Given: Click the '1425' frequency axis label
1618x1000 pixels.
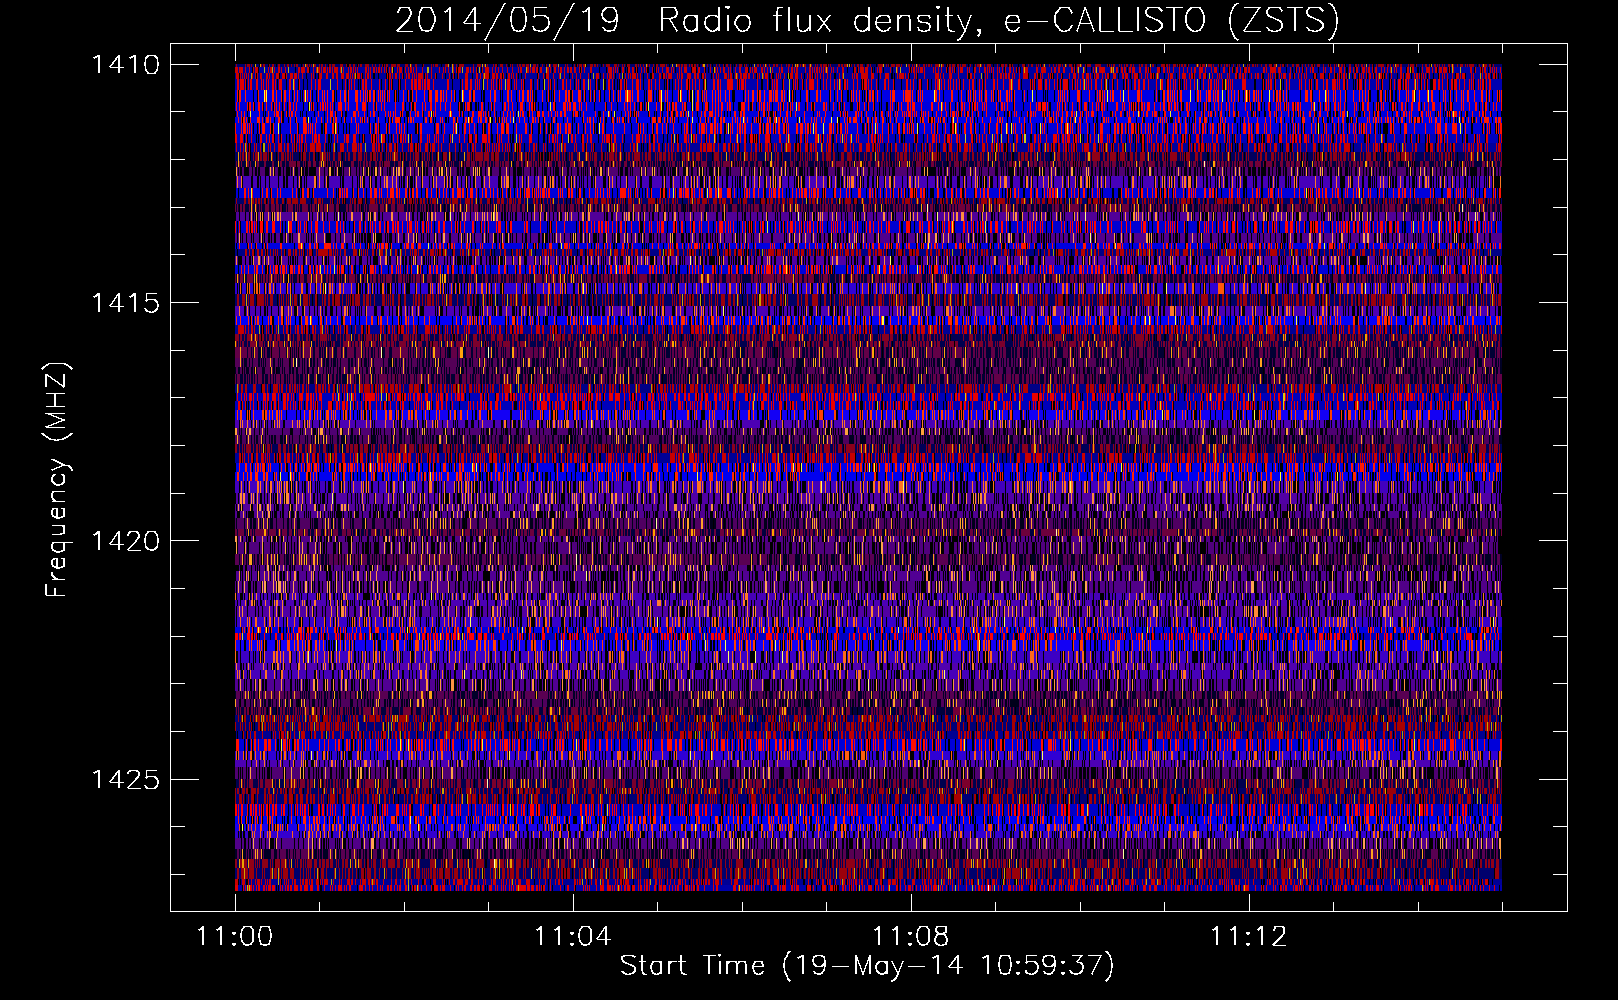Looking at the screenshot, I should pyautogui.click(x=126, y=779).
